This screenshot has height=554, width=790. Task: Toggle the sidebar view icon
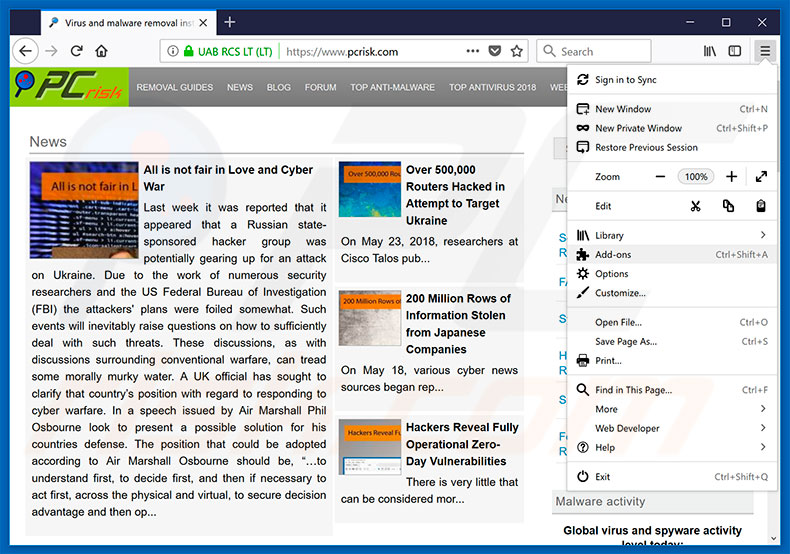click(735, 51)
